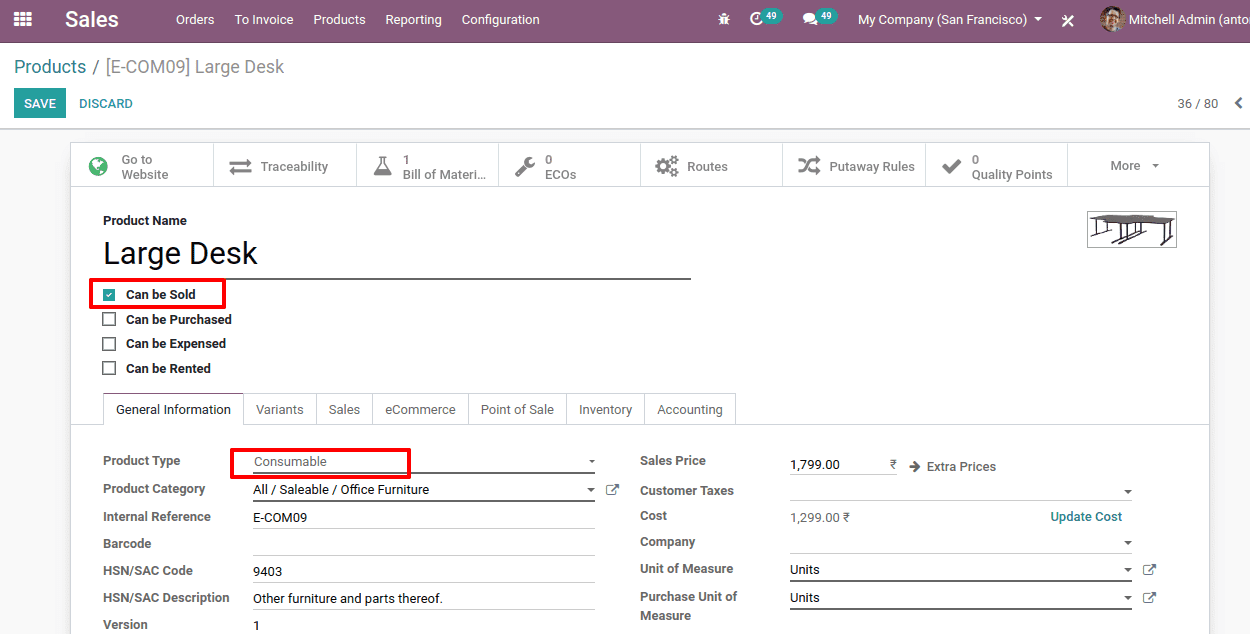Screen dimensions: 1250x634
Task: Uncheck the Can be Sold checkbox
Action: pos(109,295)
